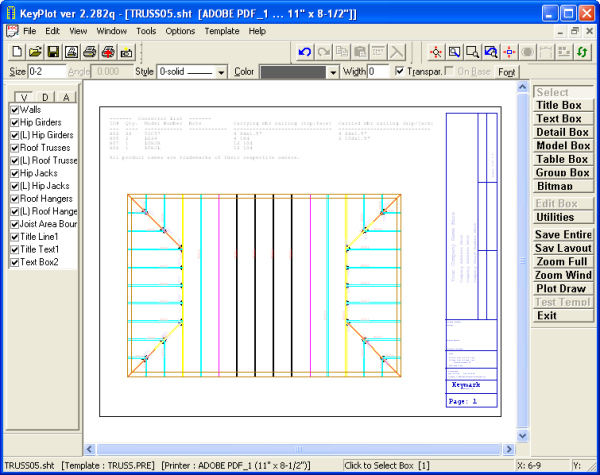Screen dimensions: 600x475
Task: Click the green refresh arrows icon
Action: click(581, 51)
